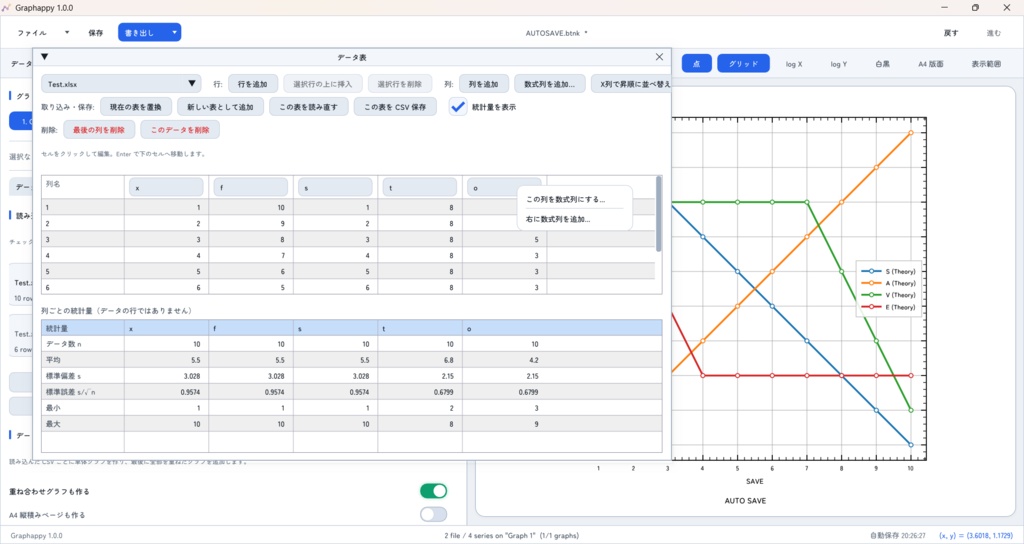Screen dimensions: 1024x544
Task: Toggle log X axis scaling
Action: pos(794,64)
